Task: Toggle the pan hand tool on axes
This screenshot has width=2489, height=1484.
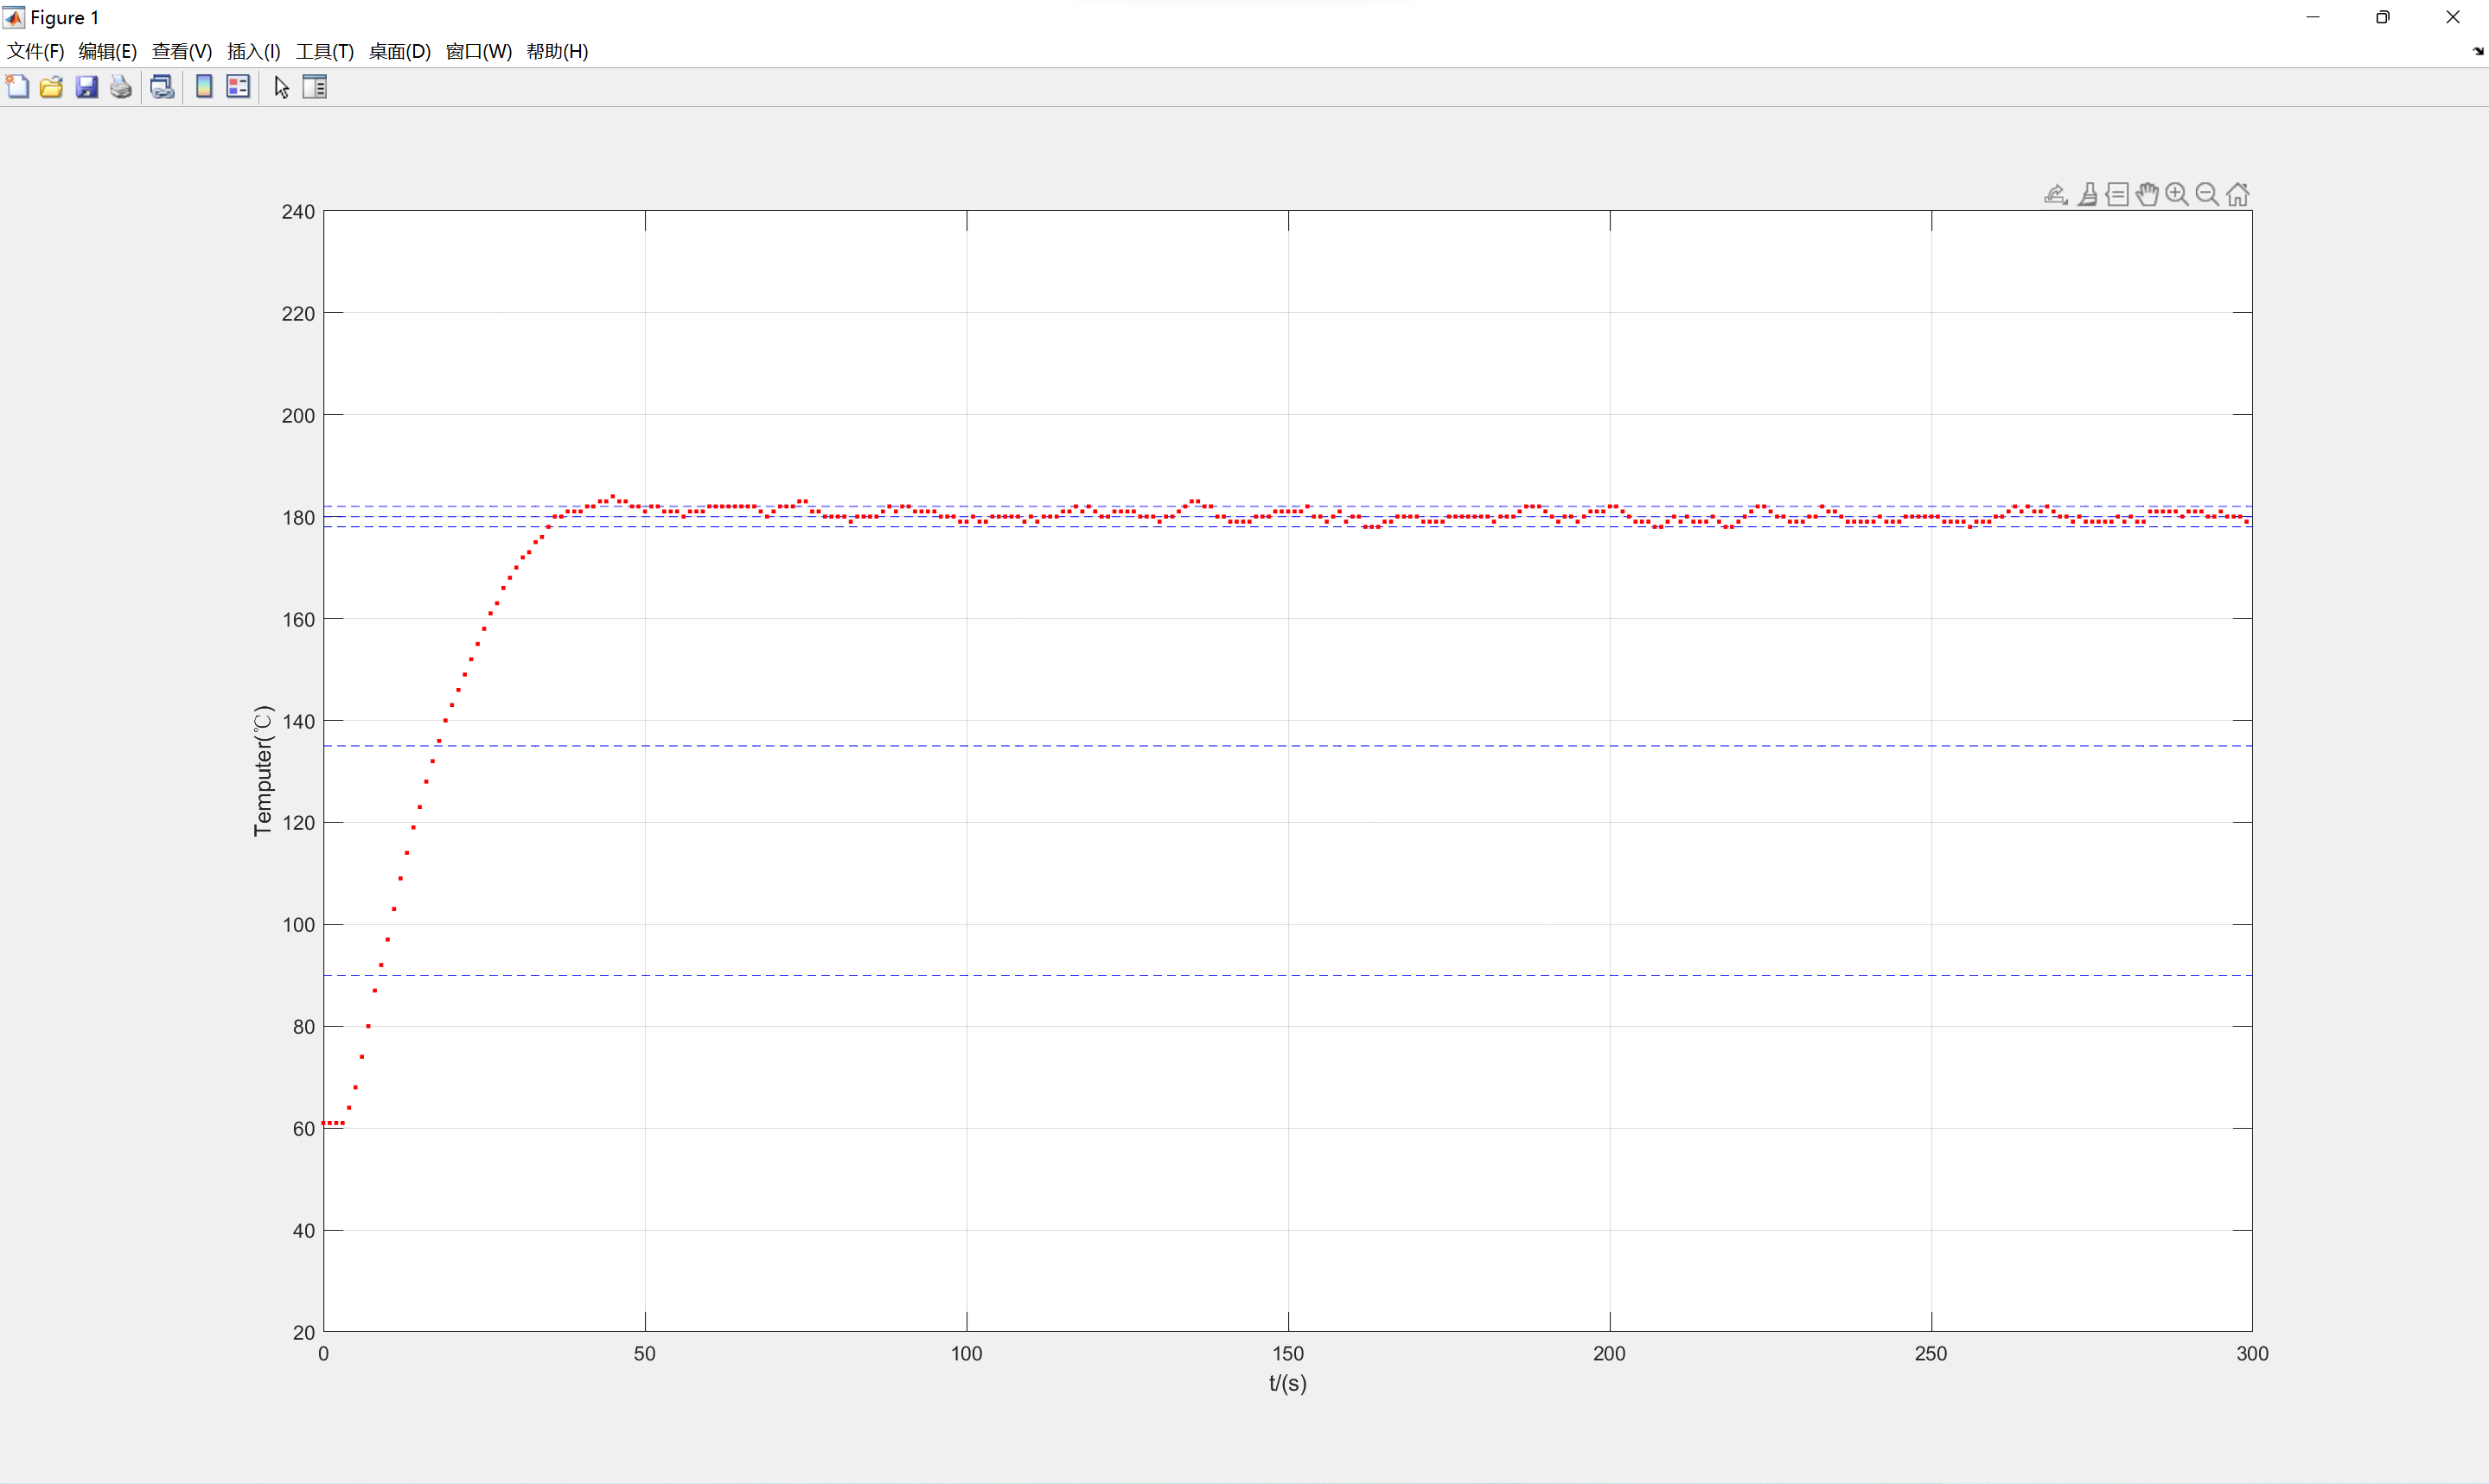Action: coord(2147,194)
